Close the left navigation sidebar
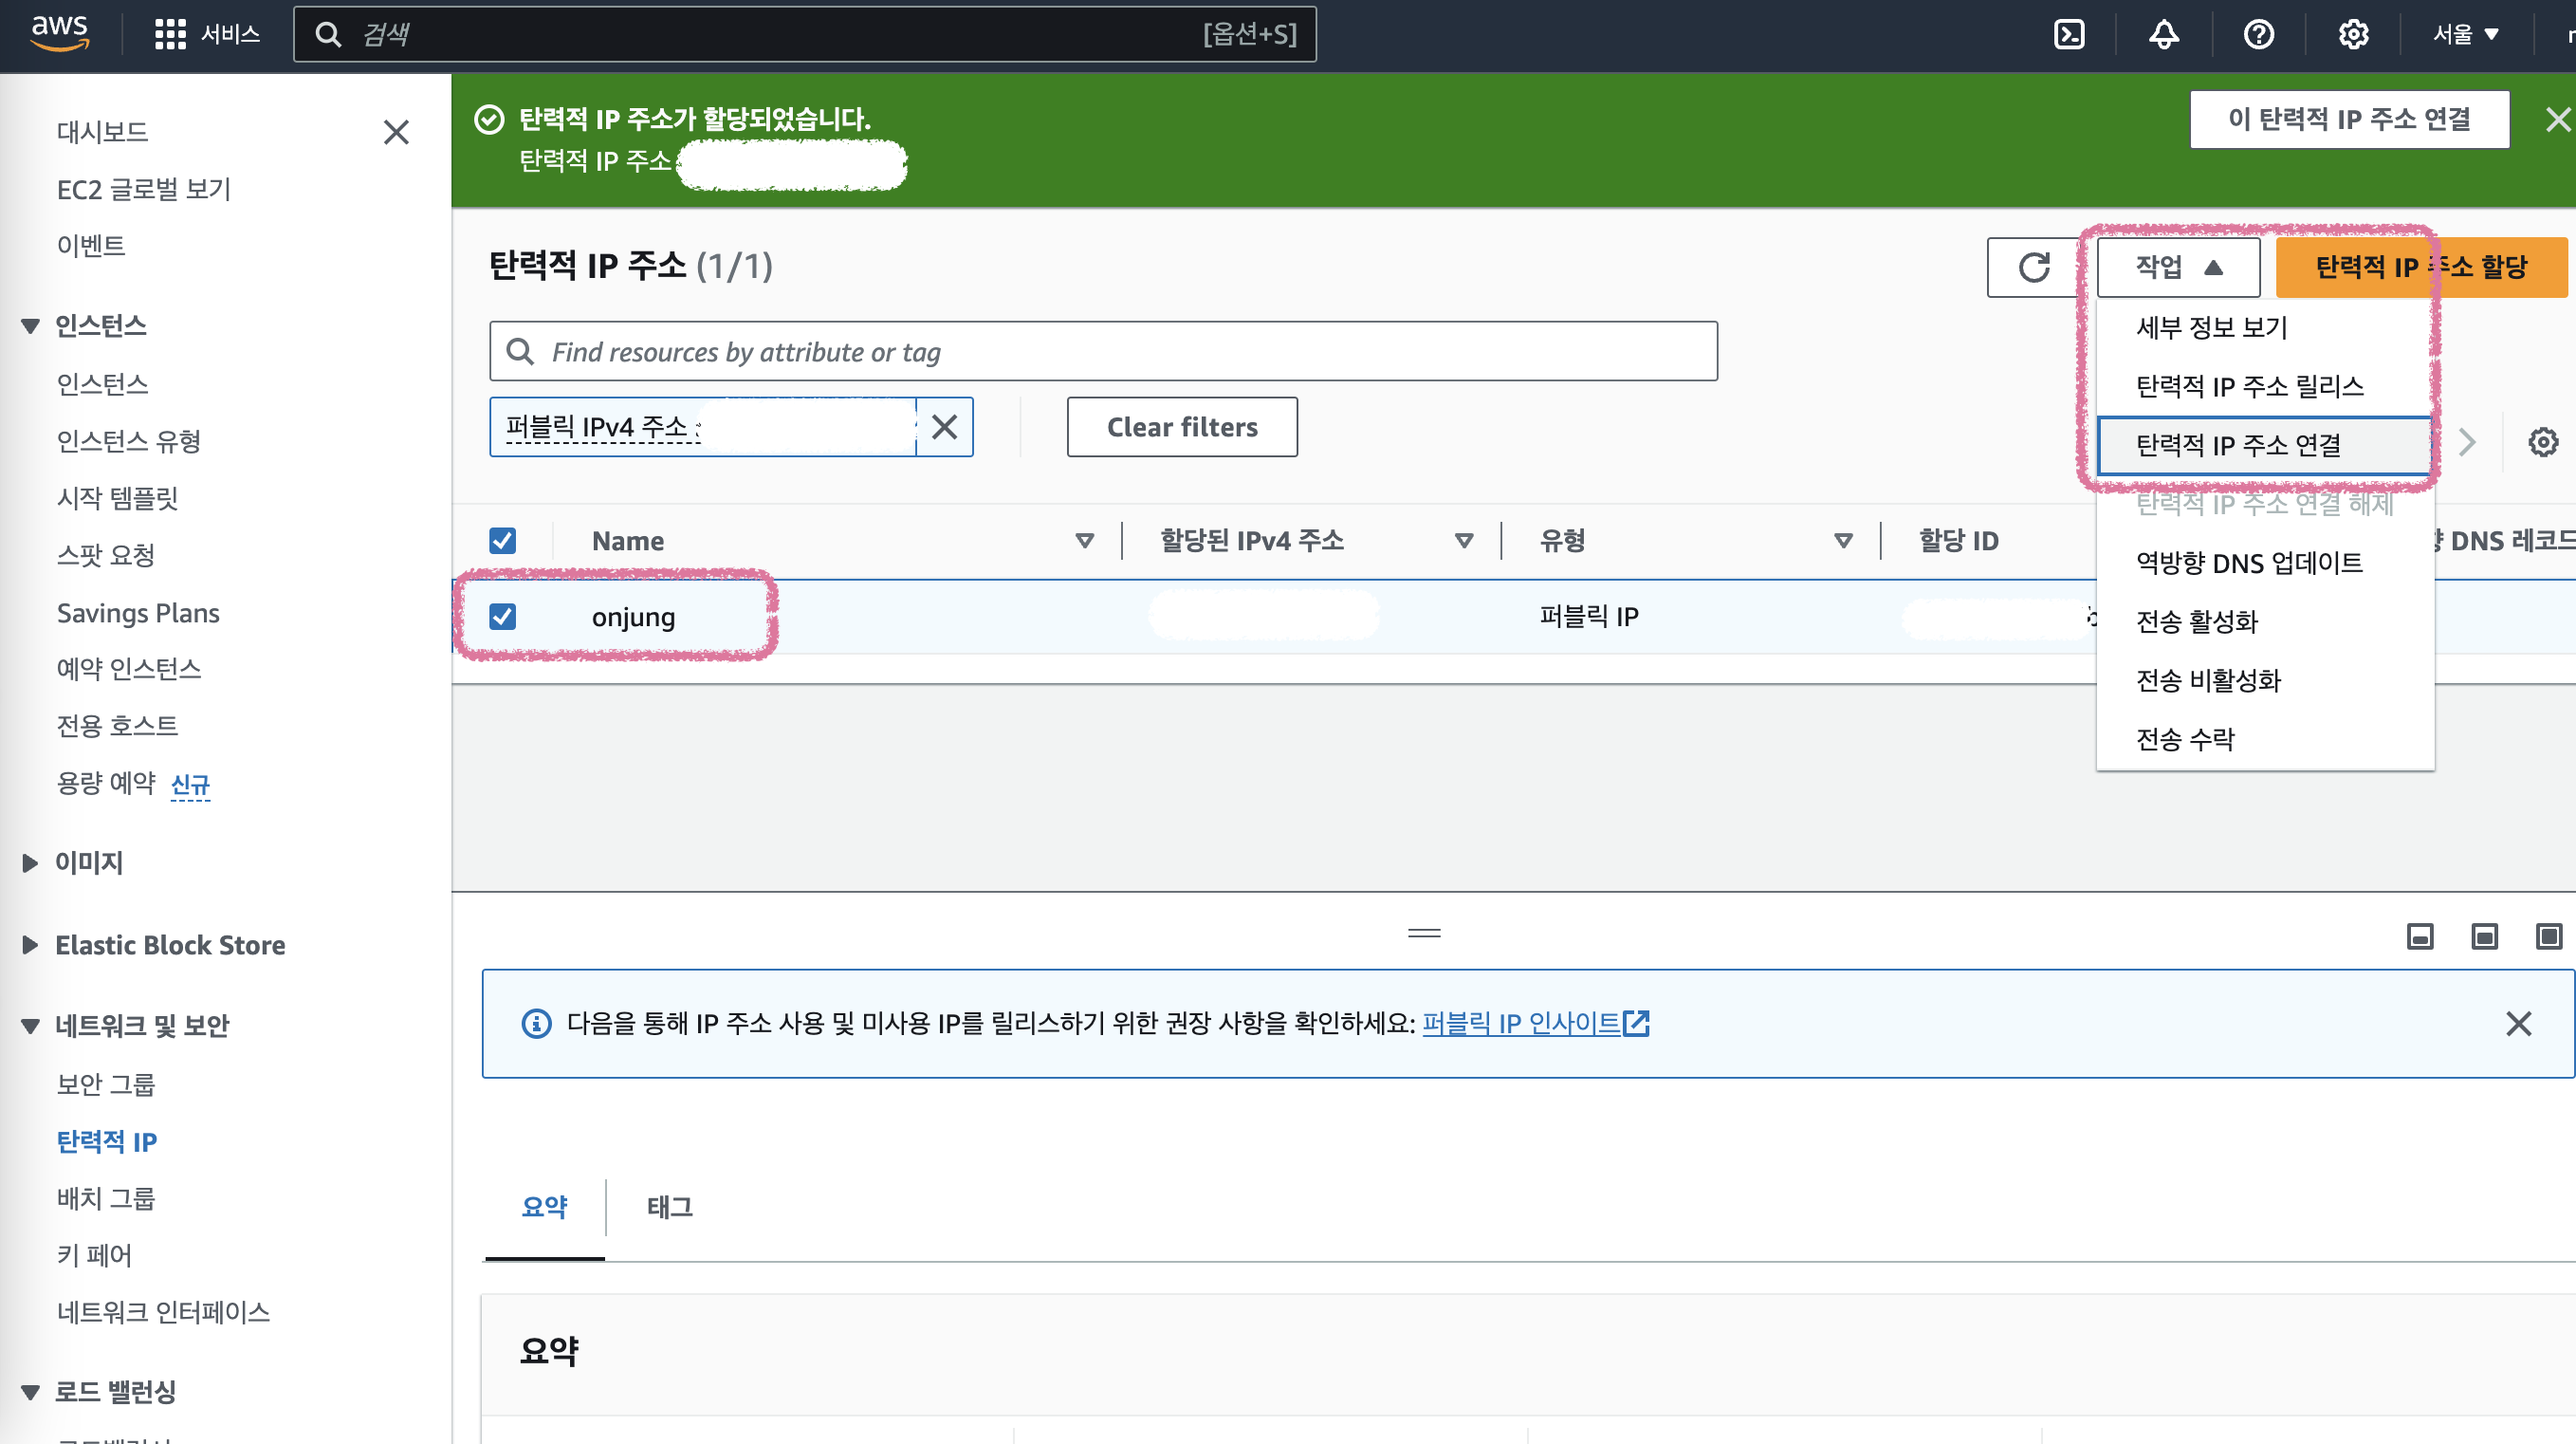 click(x=396, y=132)
